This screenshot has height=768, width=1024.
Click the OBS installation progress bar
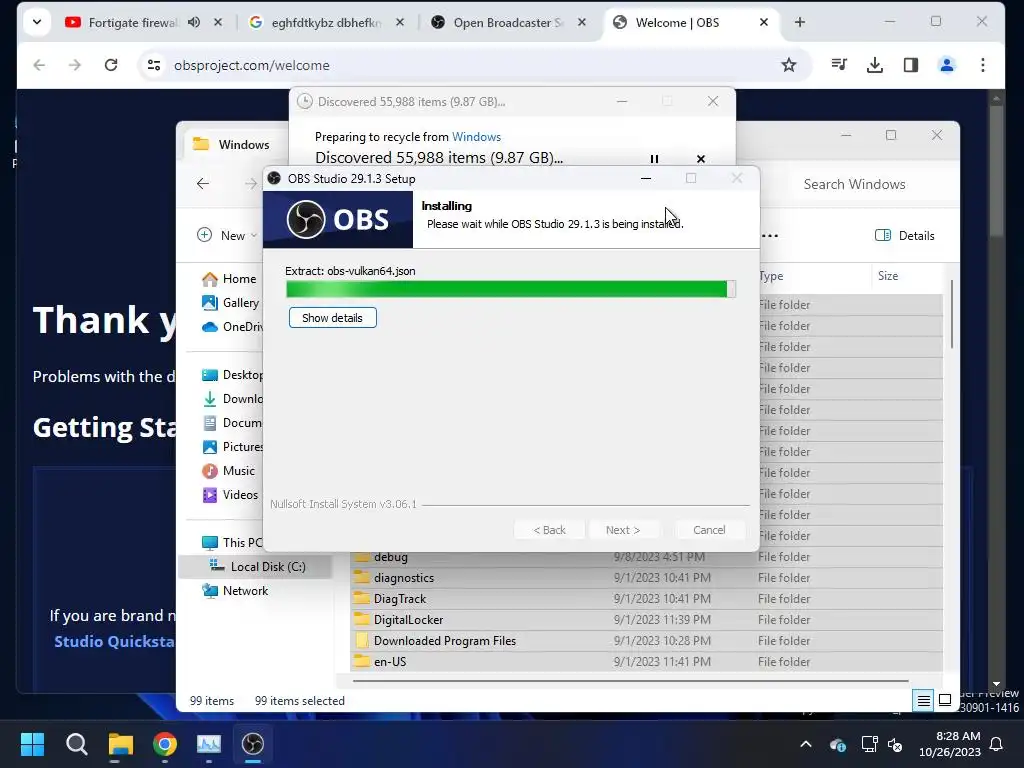511,289
